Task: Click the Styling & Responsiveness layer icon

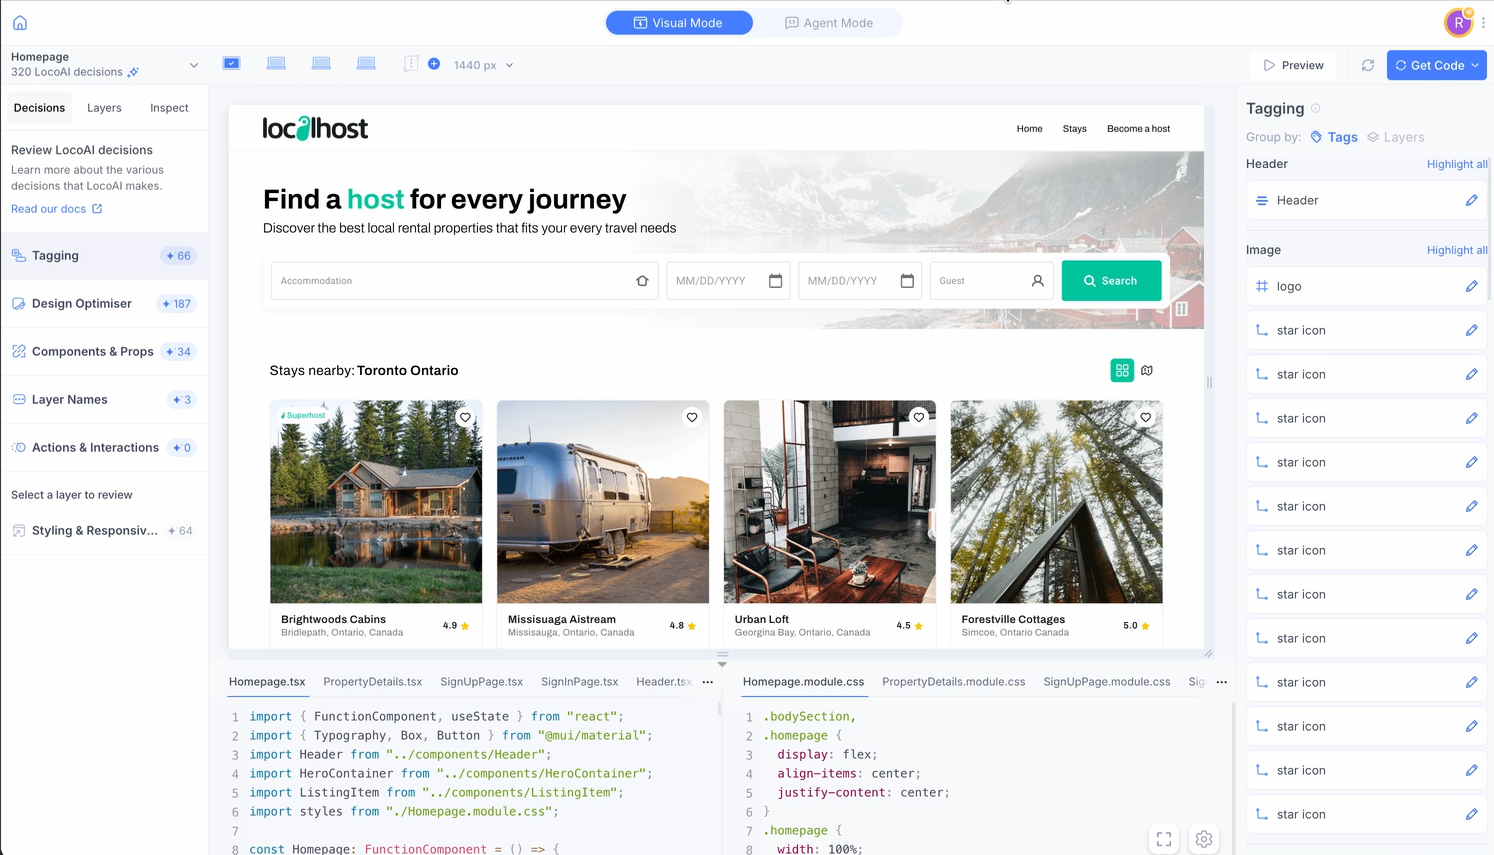Action: (x=19, y=530)
